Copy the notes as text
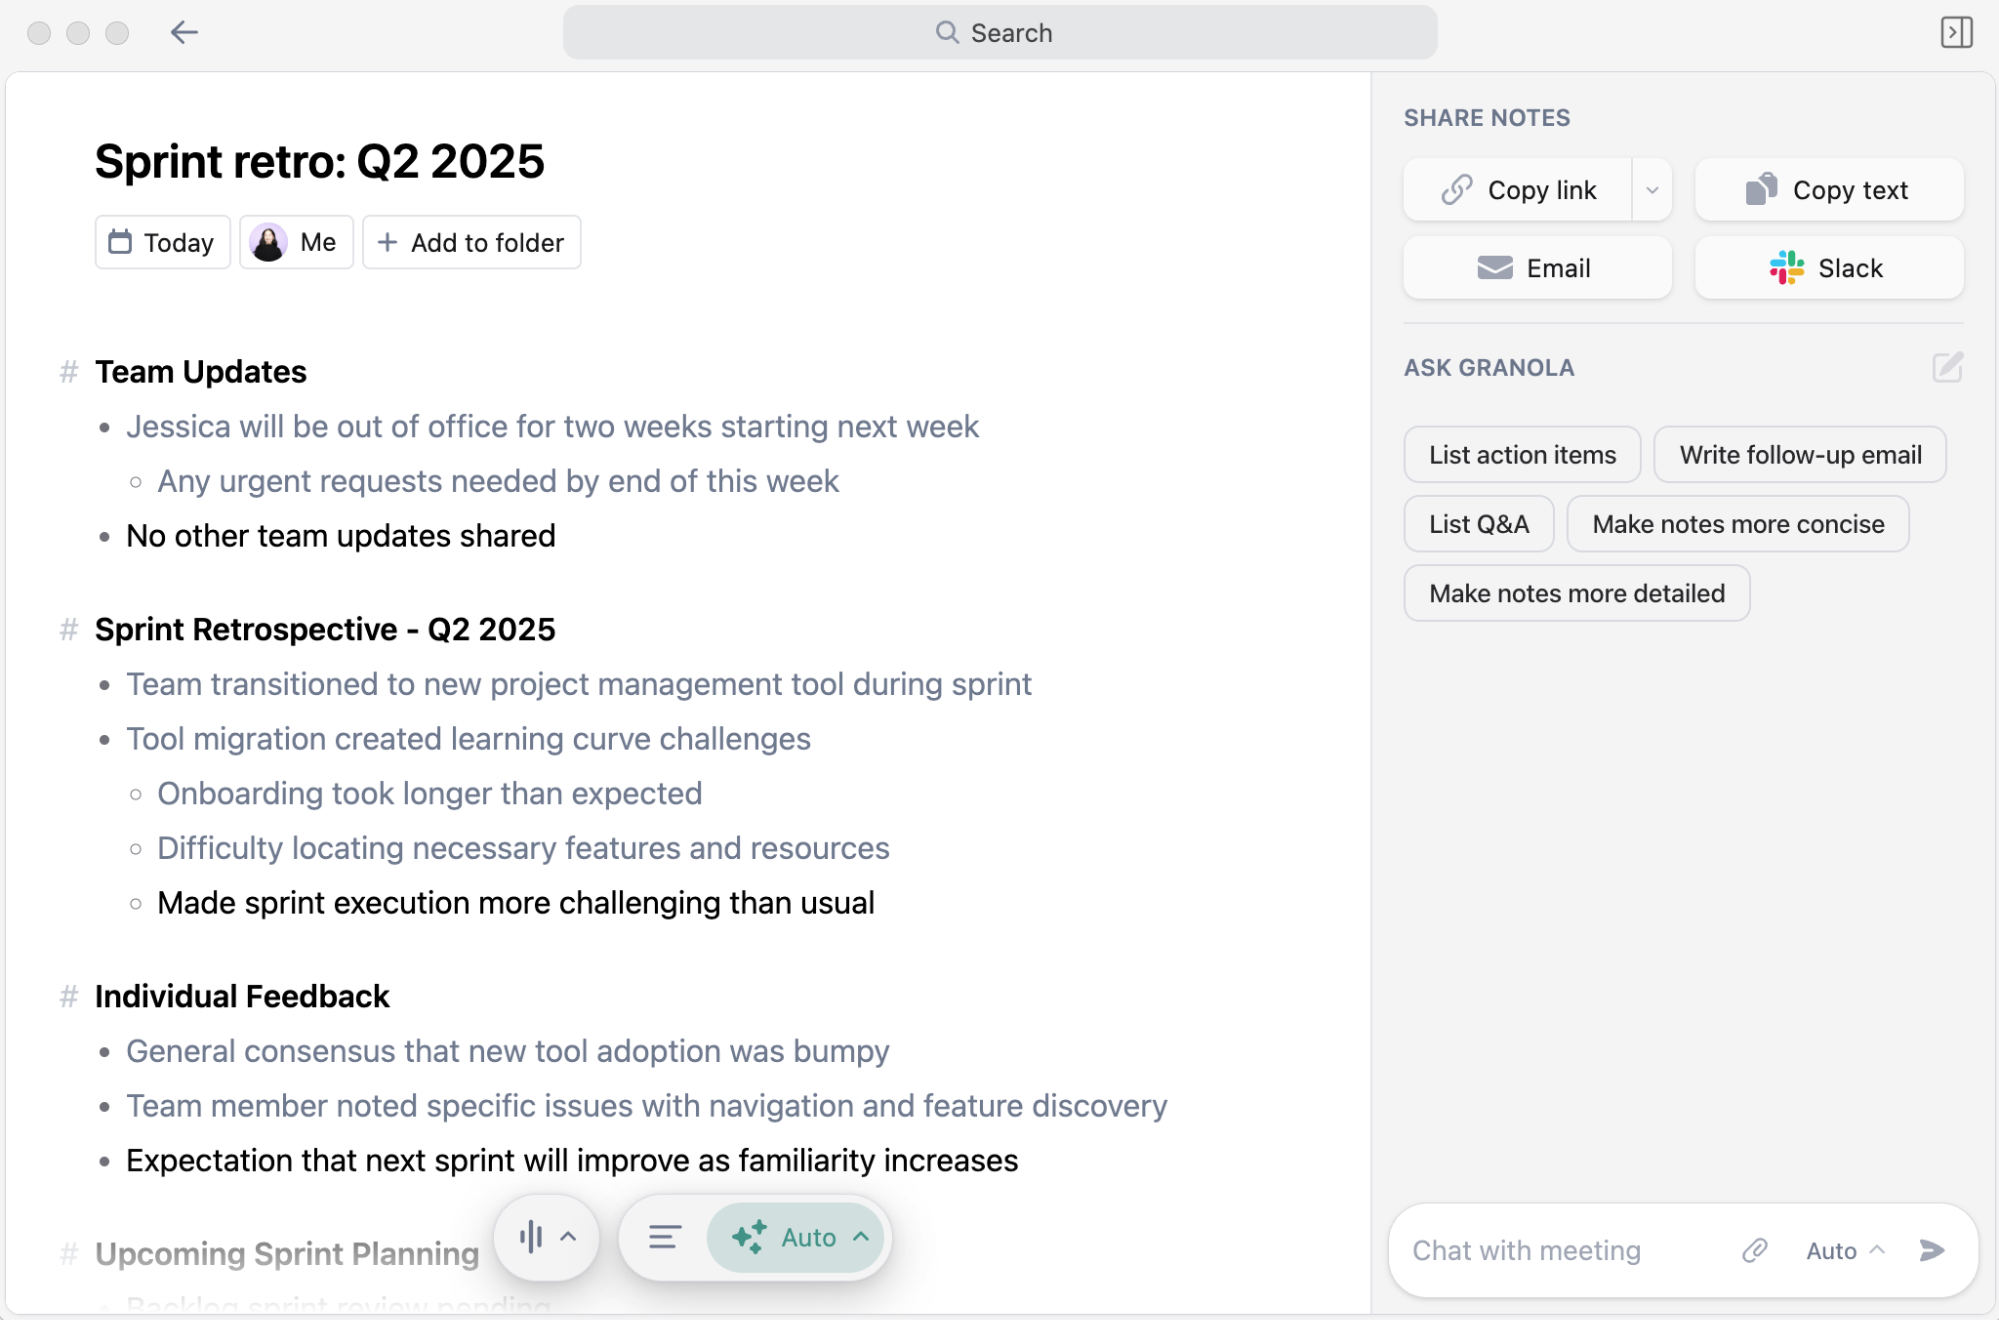This screenshot has height=1320, width=1999. click(x=1828, y=189)
